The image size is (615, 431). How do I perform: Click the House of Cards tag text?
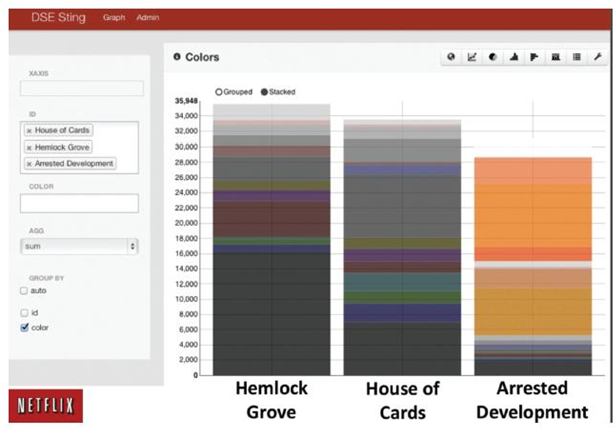point(62,130)
